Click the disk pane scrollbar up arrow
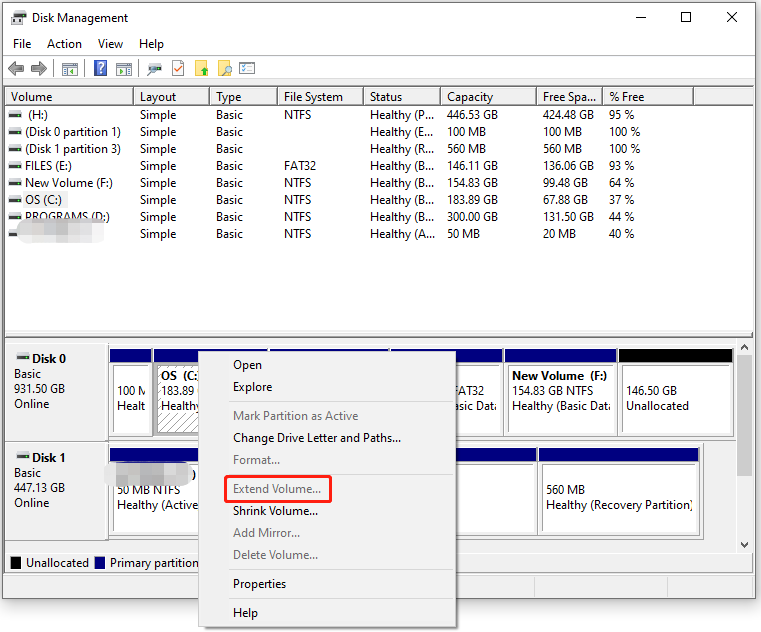The image size is (761, 632). [x=744, y=348]
